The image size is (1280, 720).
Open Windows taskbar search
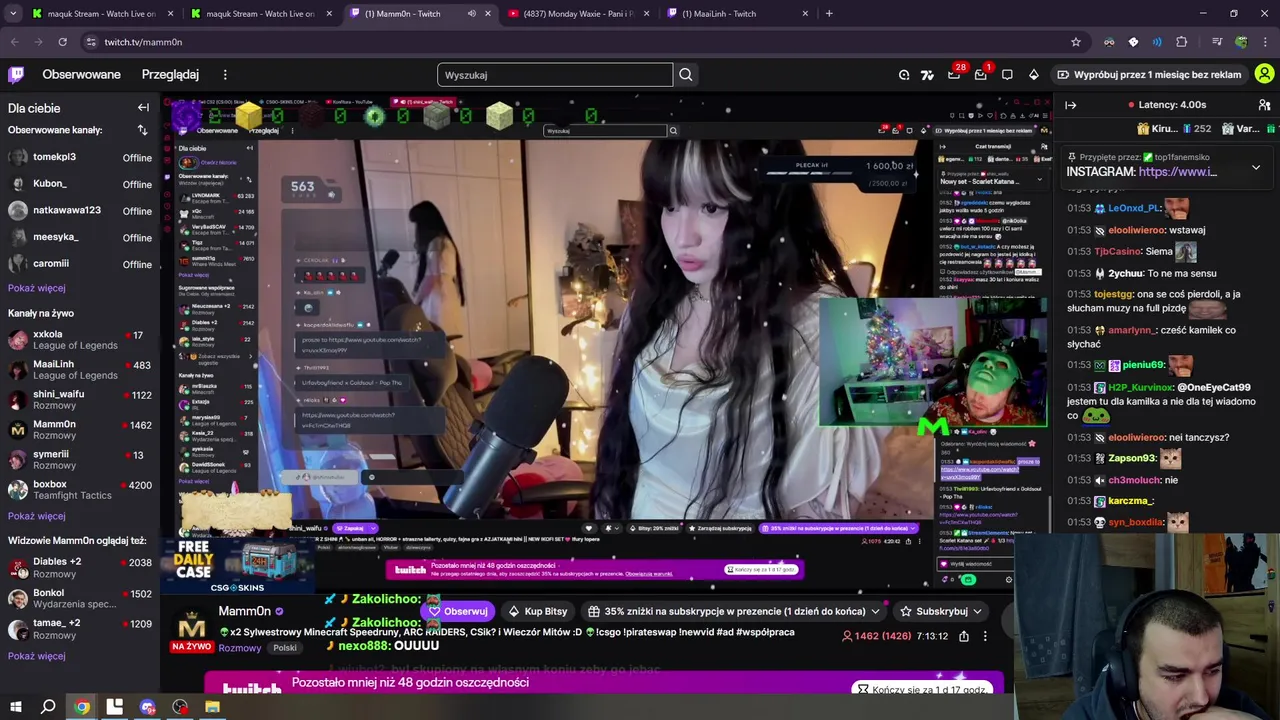[48, 707]
